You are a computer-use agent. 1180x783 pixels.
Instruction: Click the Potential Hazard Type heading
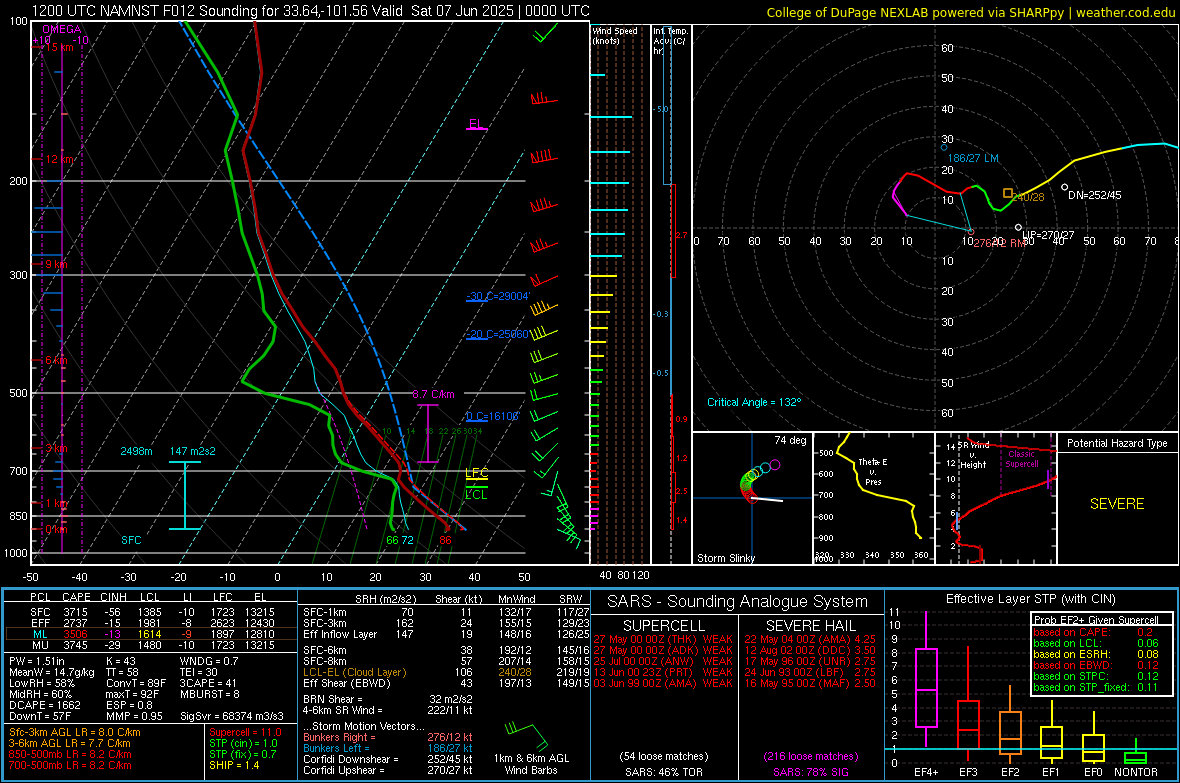(1118, 443)
